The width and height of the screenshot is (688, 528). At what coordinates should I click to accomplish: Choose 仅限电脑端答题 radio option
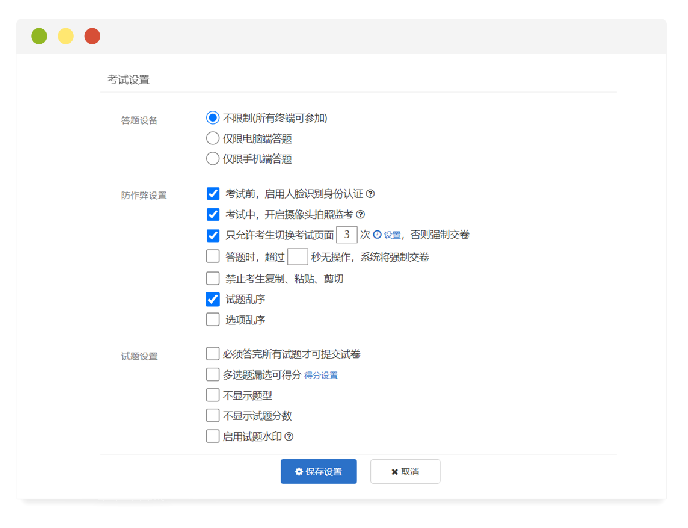[x=212, y=138]
